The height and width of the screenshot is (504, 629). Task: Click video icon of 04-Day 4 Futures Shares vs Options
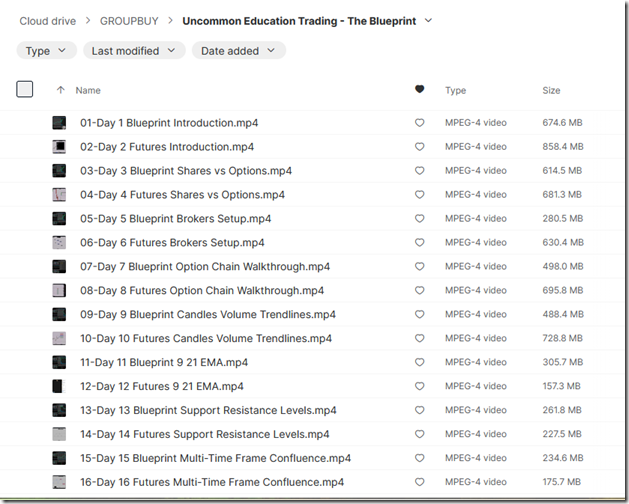coord(59,195)
